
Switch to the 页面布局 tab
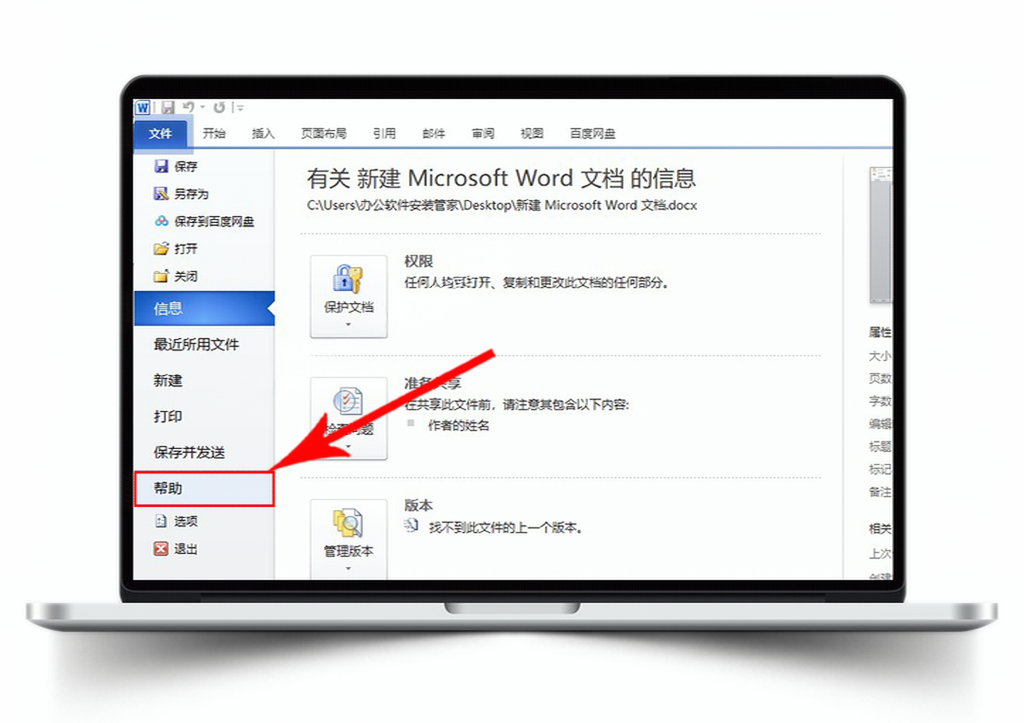tap(323, 133)
